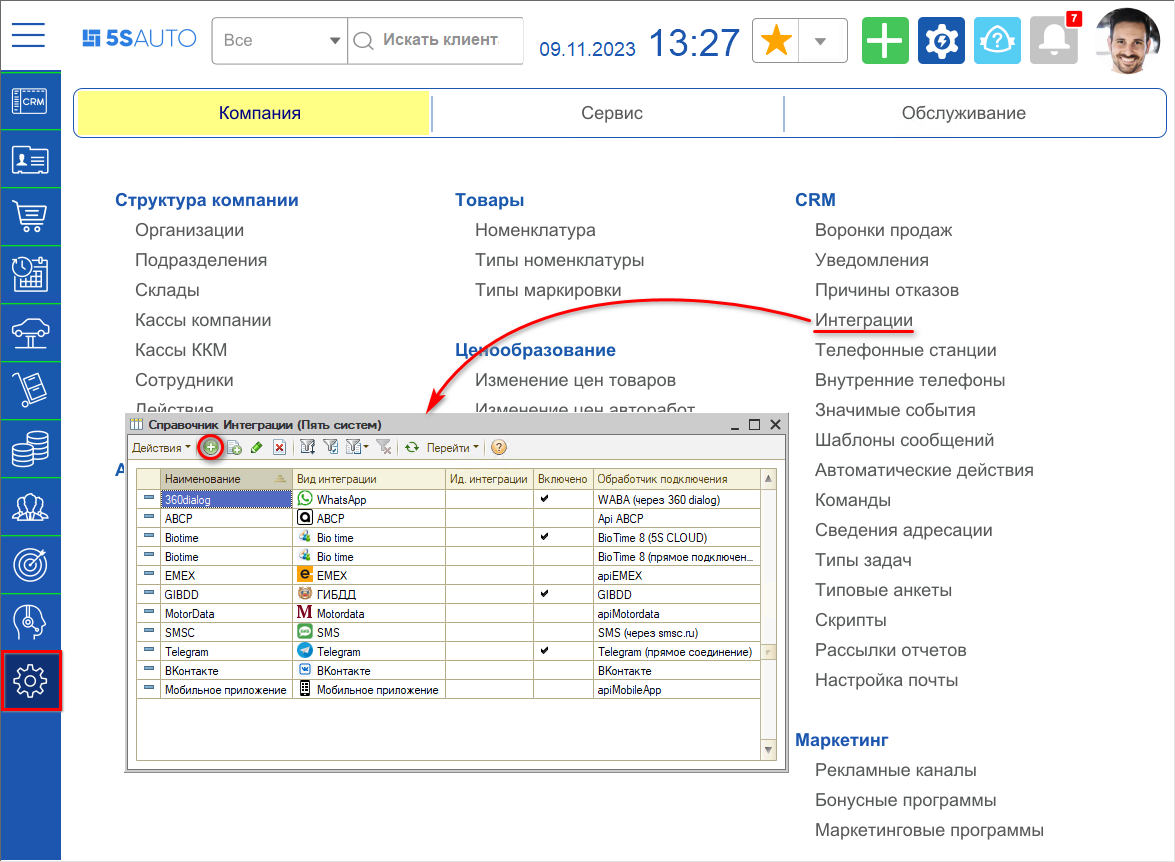Open the user profile avatar
This screenshot has width=1175, height=862.
pos(1128,40)
